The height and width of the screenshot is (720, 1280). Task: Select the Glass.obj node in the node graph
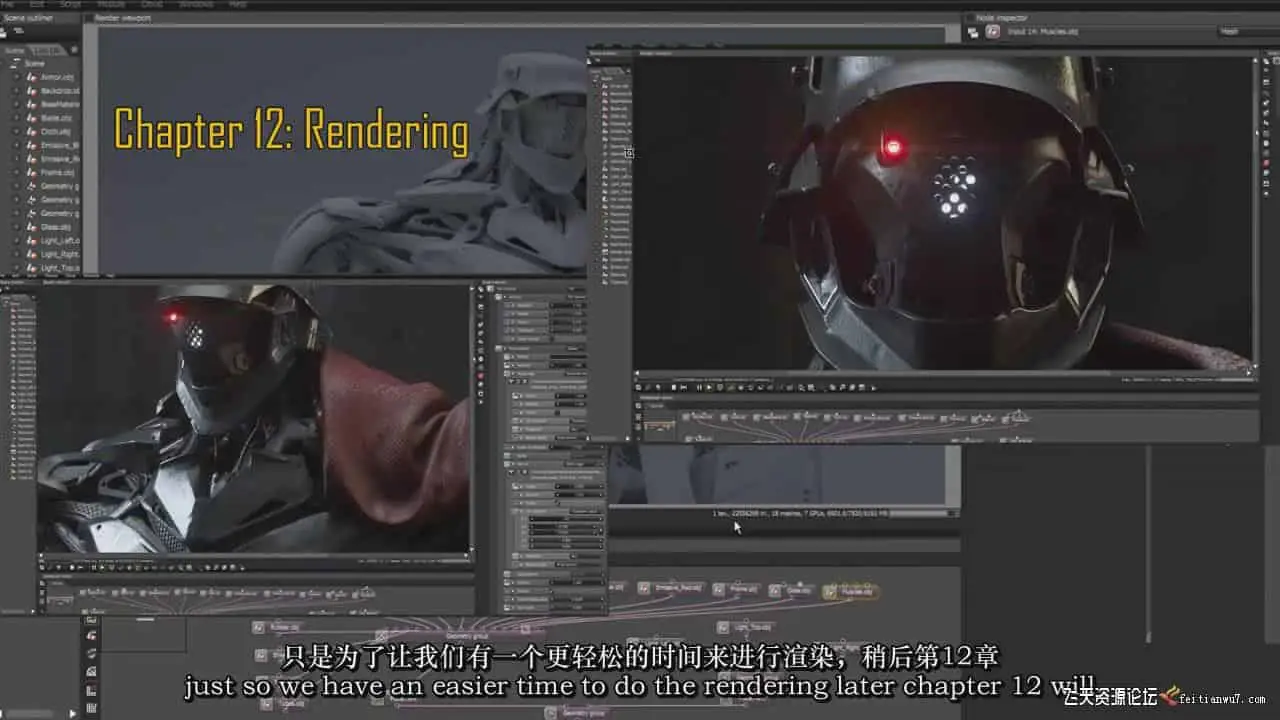[793, 591]
